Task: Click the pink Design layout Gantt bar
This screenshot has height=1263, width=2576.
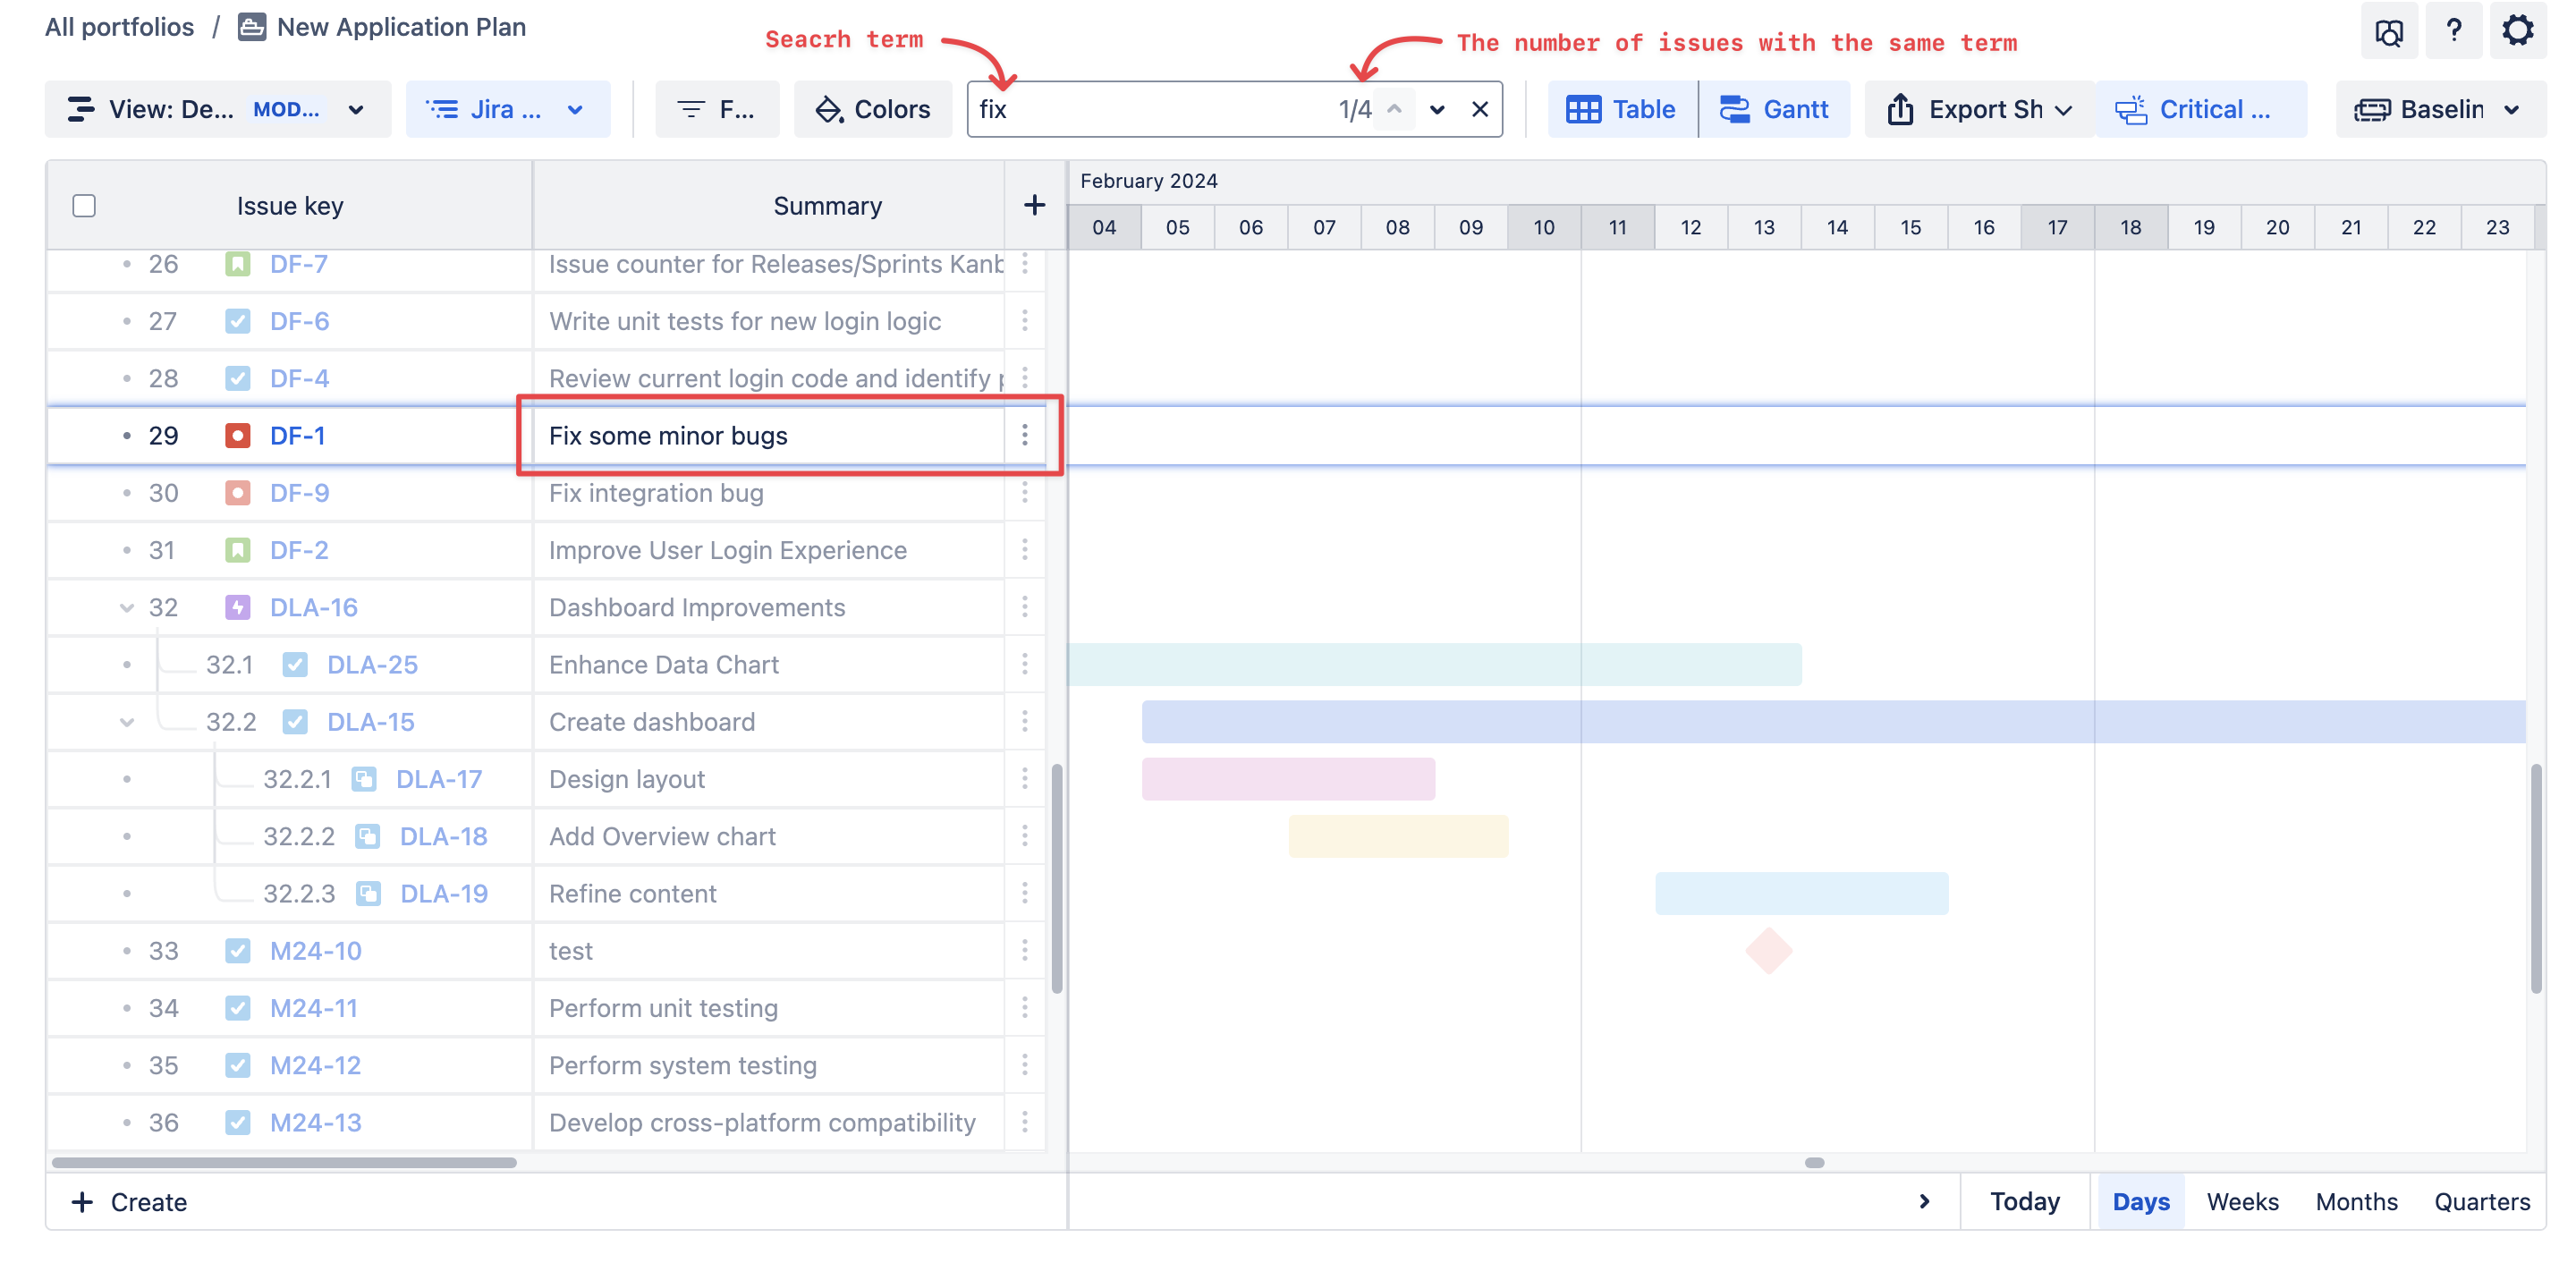Action: [x=1287, y=779]
